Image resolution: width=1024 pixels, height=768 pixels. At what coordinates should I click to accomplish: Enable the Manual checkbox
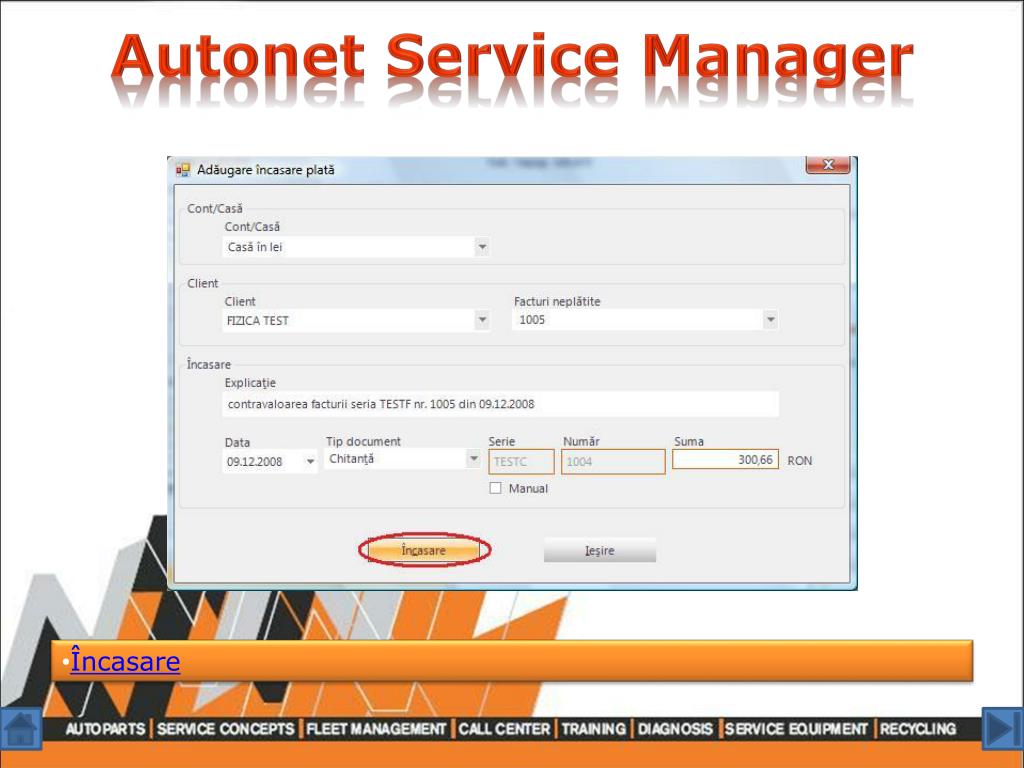[496, 488]
